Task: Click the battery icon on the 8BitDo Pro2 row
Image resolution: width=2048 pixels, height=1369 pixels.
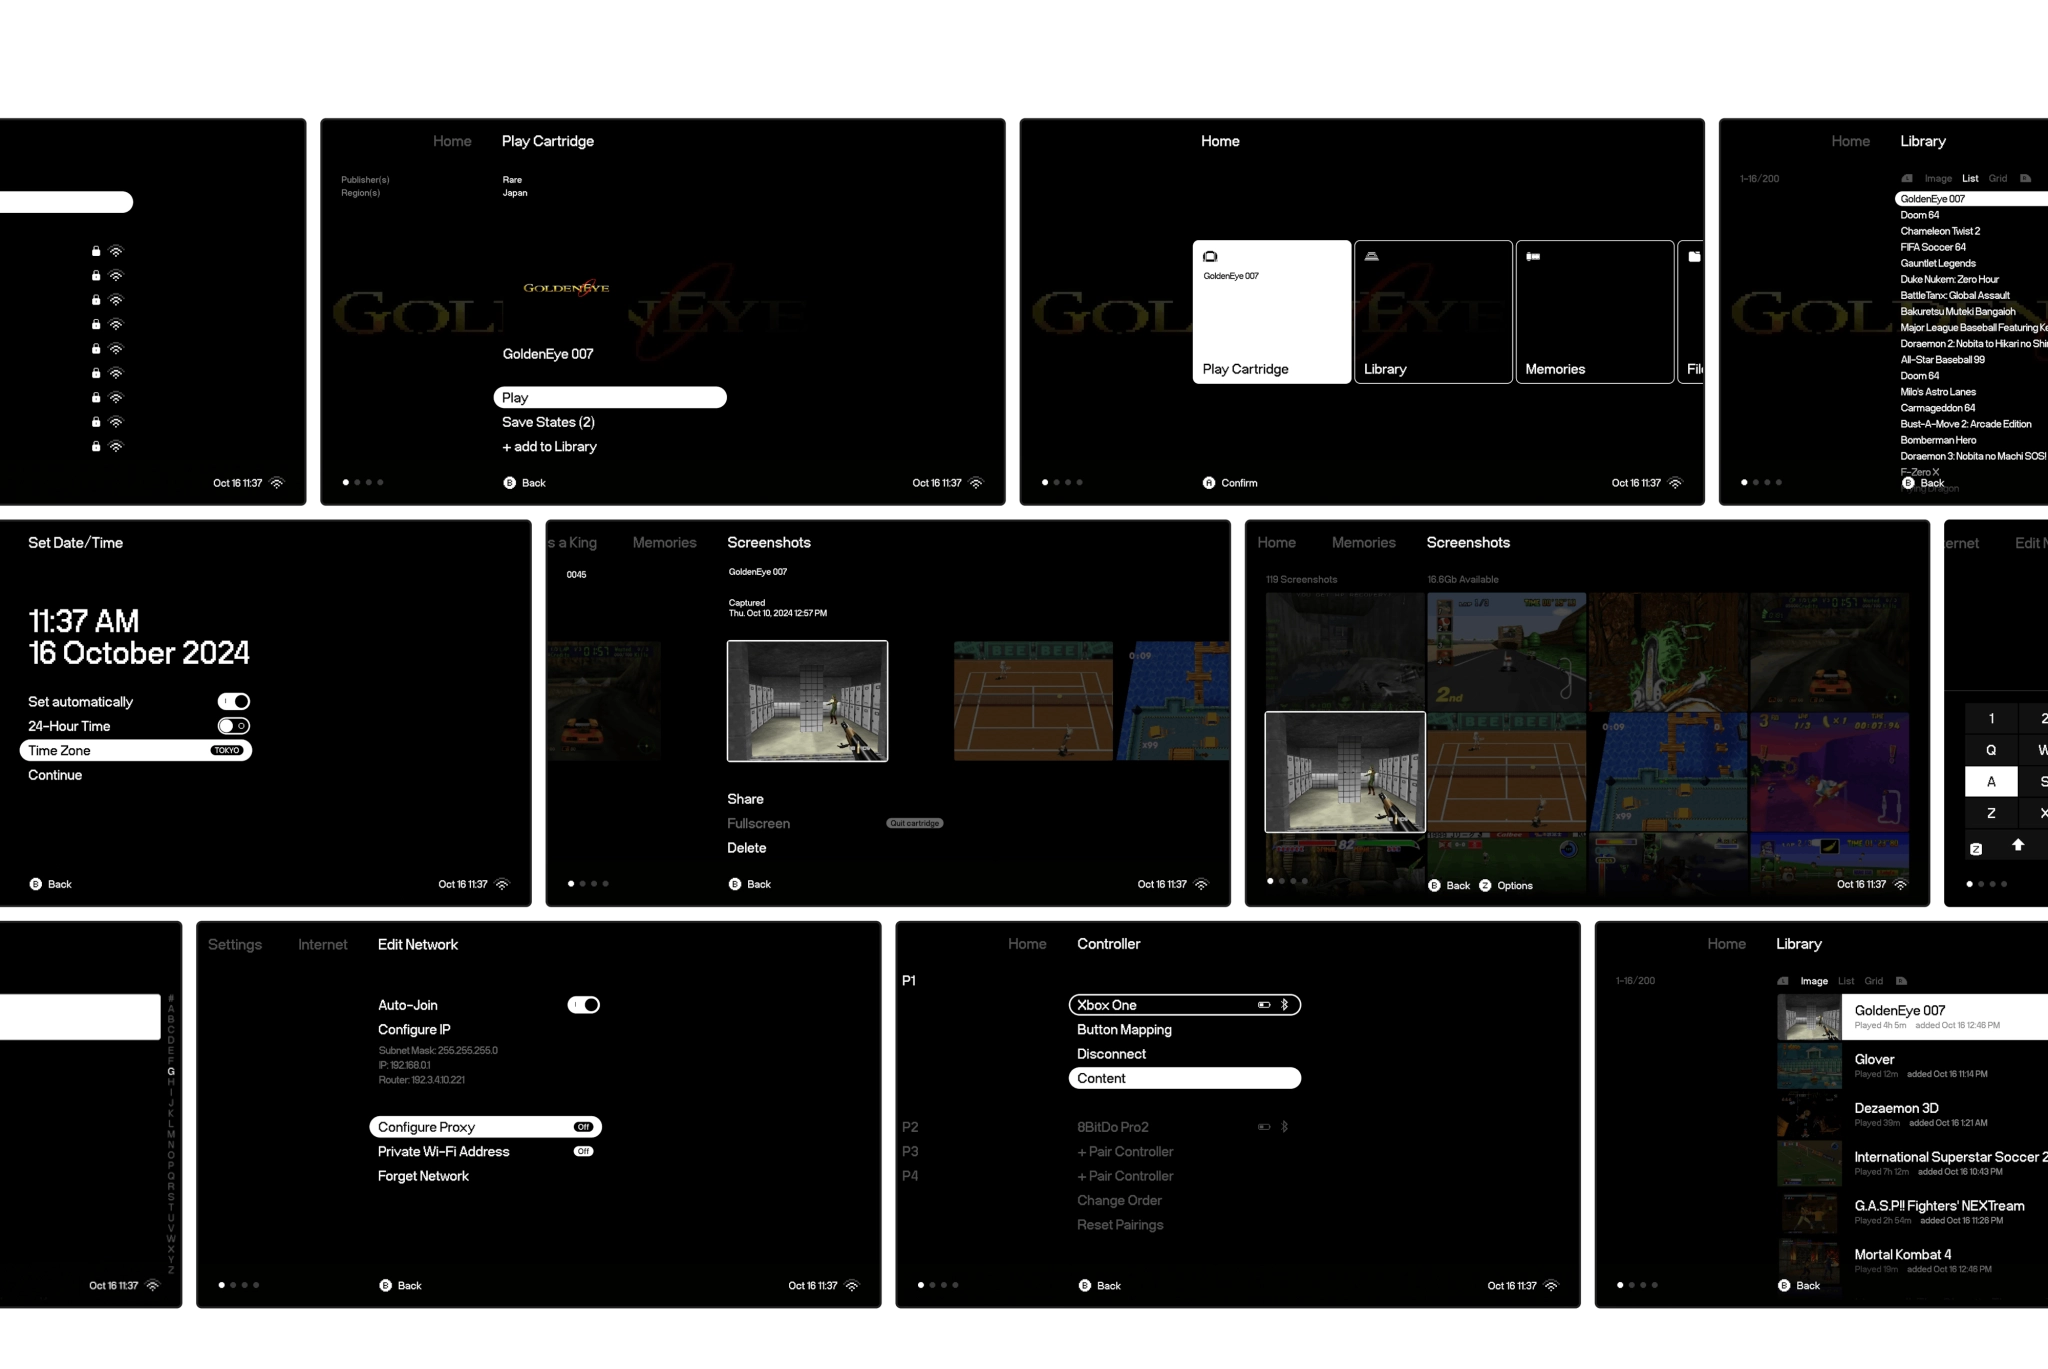Action: point(1264,1127)
